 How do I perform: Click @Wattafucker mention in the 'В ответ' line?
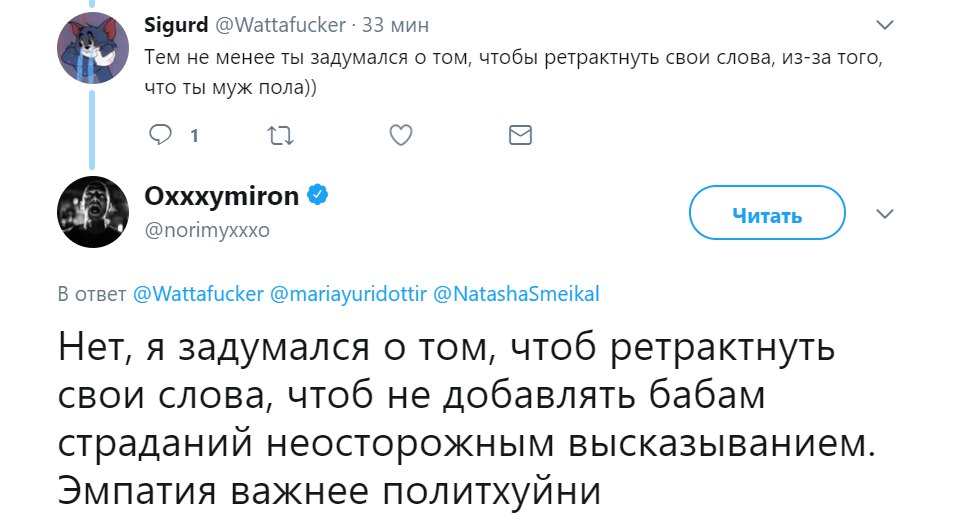click(198, 294)
